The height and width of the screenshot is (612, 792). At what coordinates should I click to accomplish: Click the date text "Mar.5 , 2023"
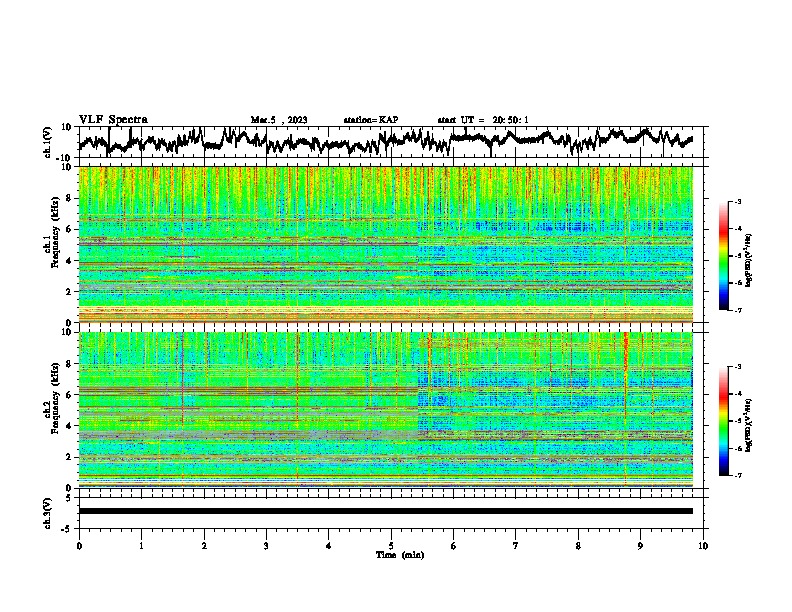point(279,120)
